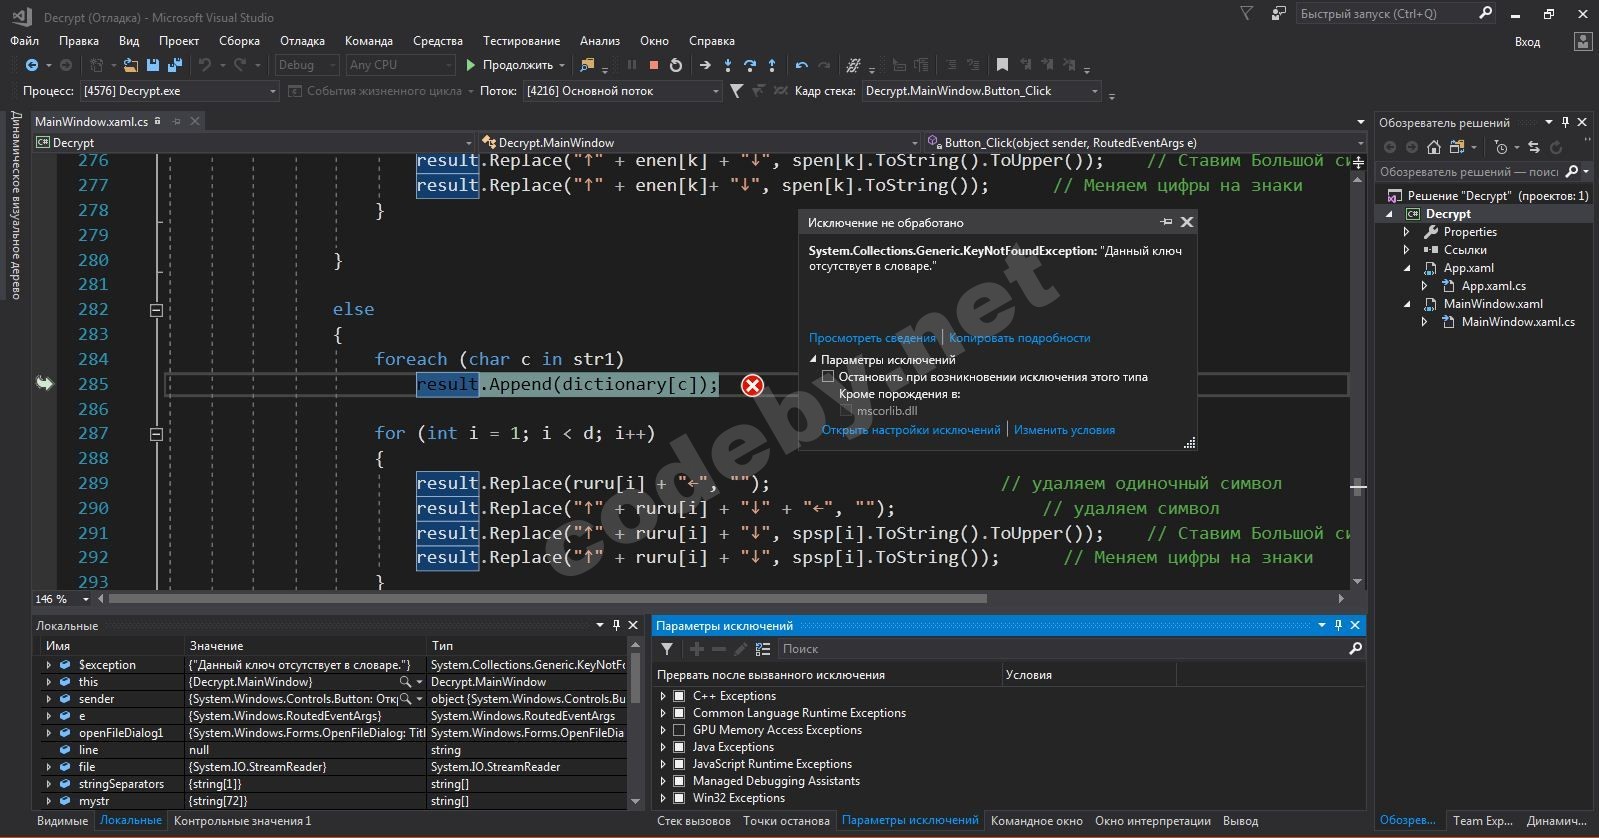The width and height of the screenshot is (1599, 838).
Task: Click the Save All toolbar icon
Action: [175, 65]
